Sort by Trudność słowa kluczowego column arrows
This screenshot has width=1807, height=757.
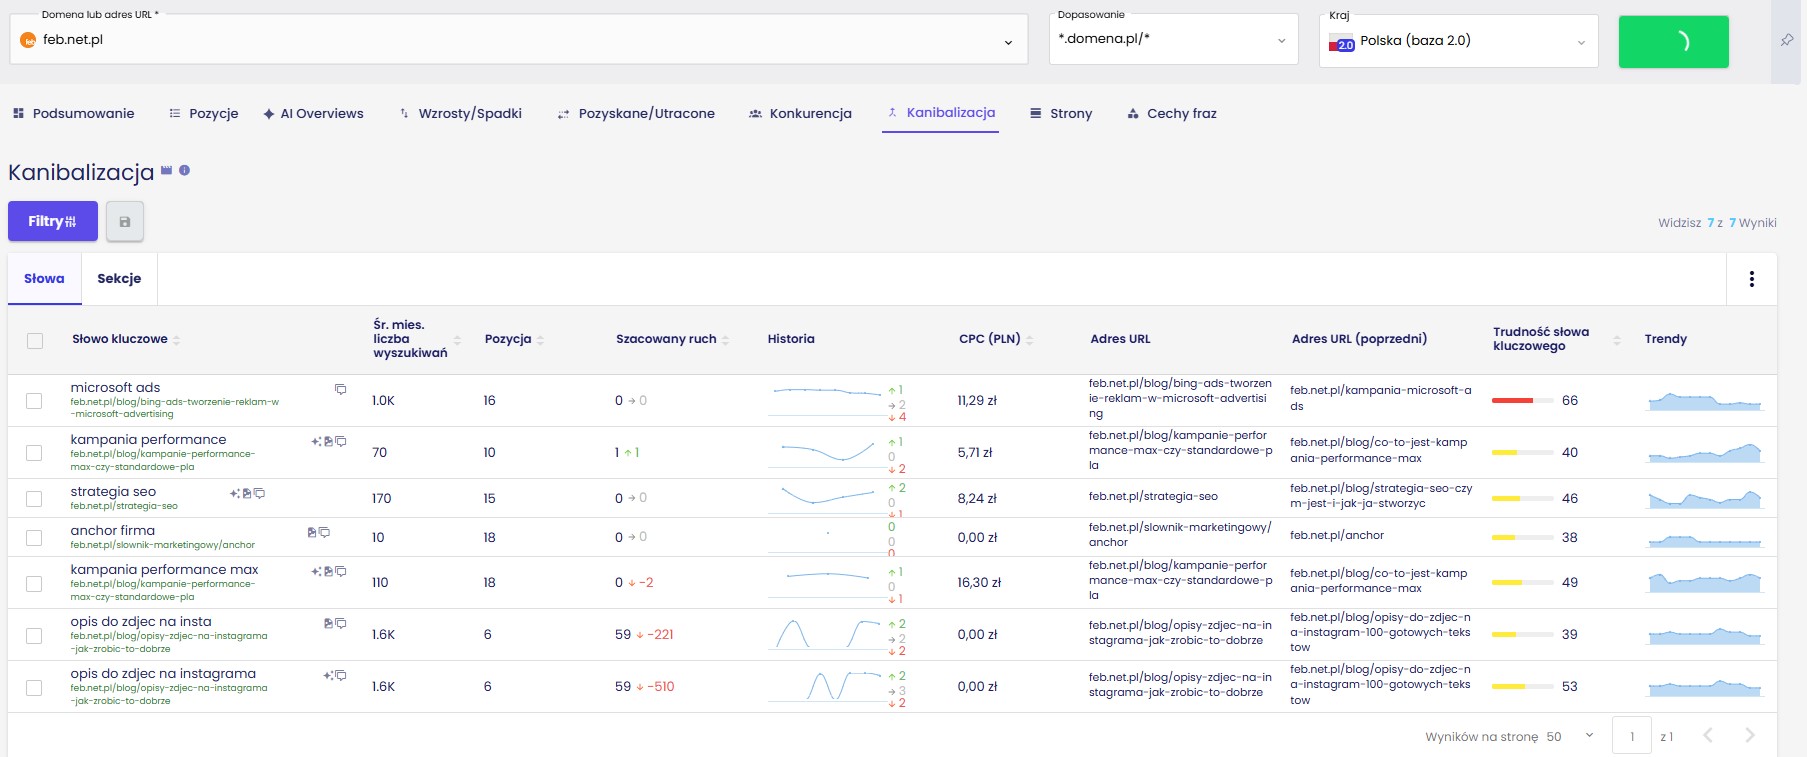(x=1617, y=340)
